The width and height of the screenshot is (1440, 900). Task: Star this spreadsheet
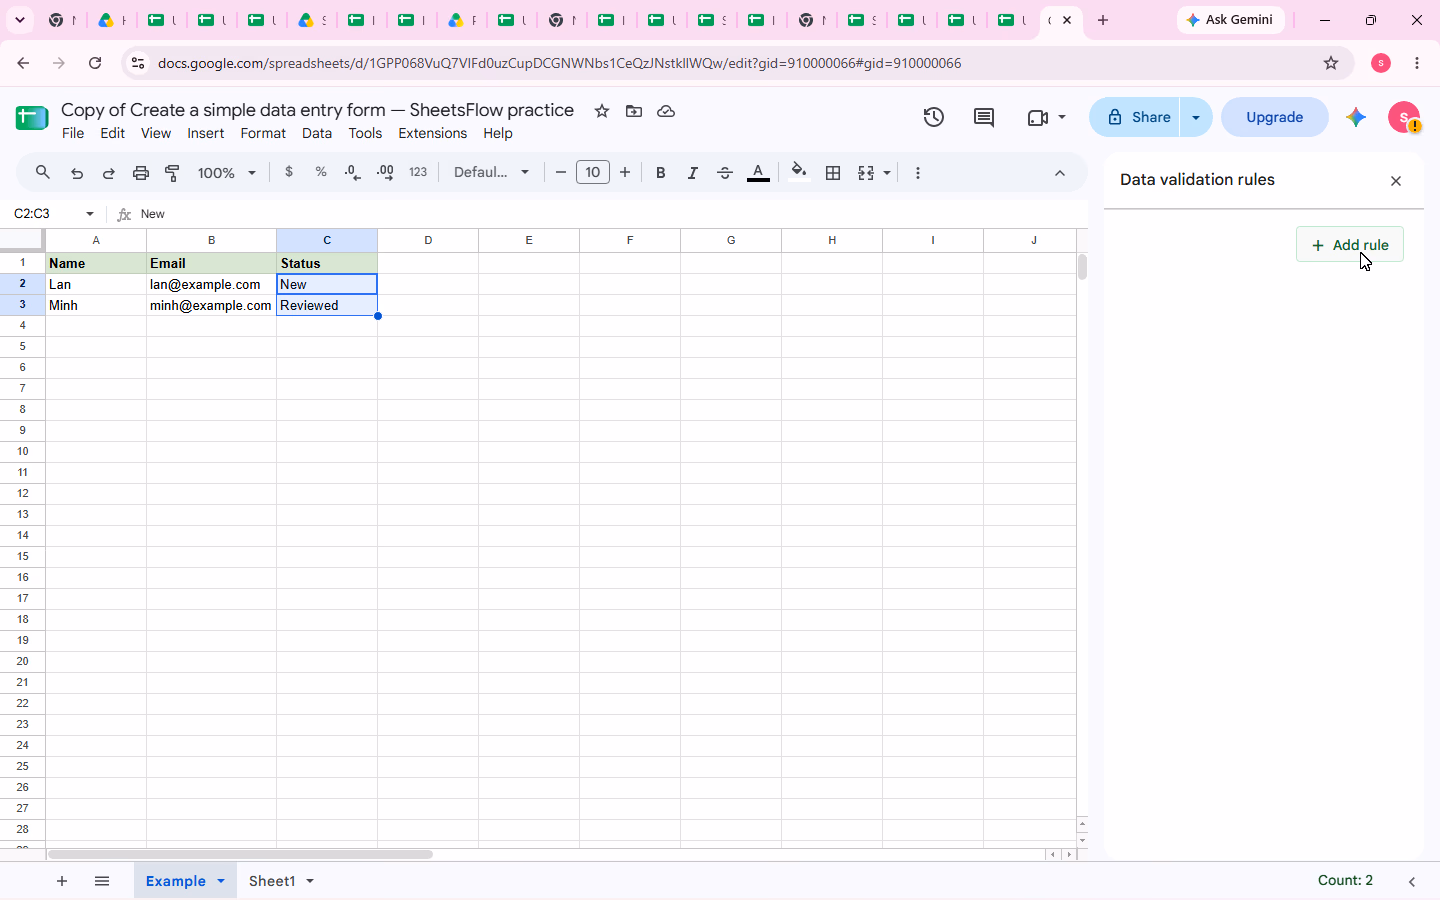pos(602,111)
